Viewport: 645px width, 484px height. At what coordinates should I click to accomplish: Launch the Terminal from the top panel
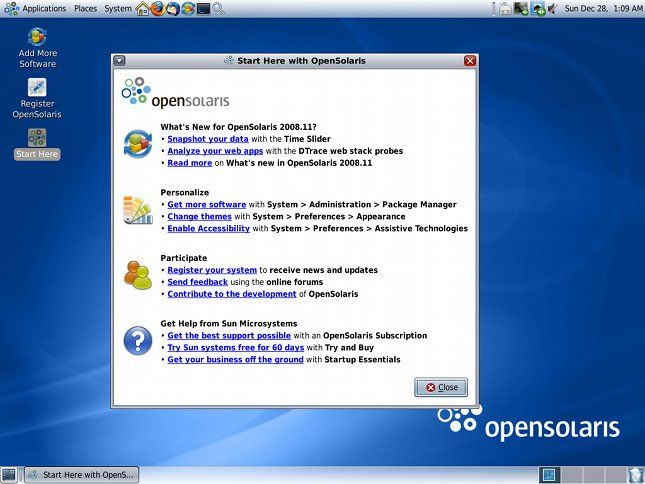(x=203, y=8)
